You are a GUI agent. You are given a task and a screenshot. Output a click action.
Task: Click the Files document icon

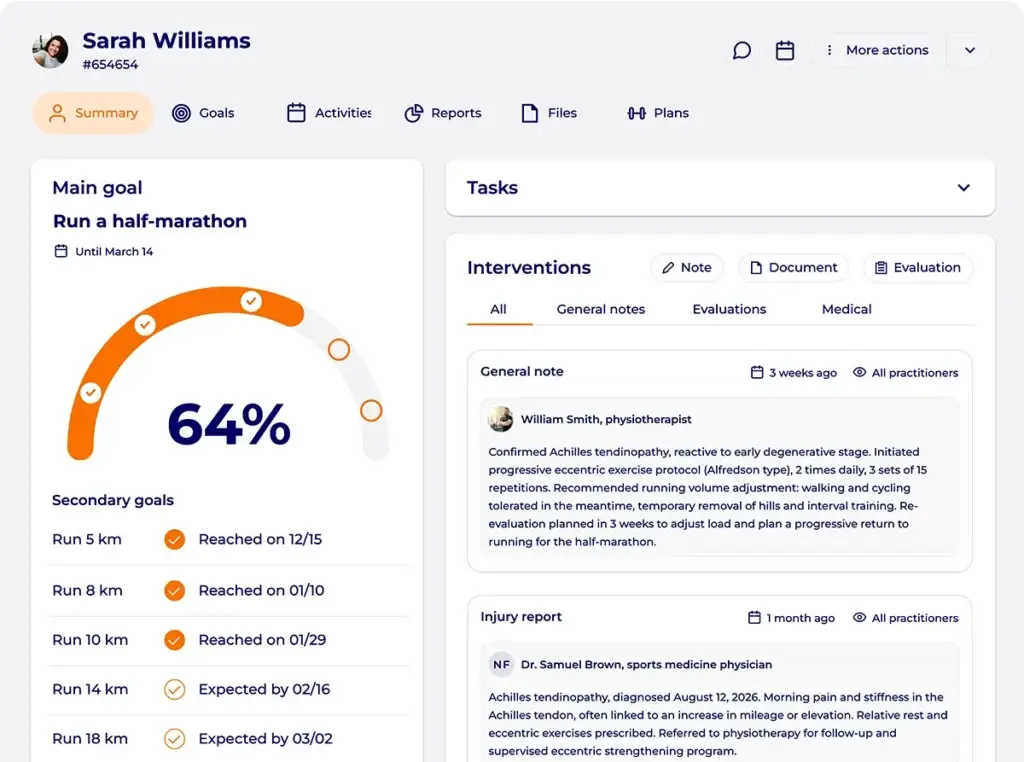[x=530, y=113]
